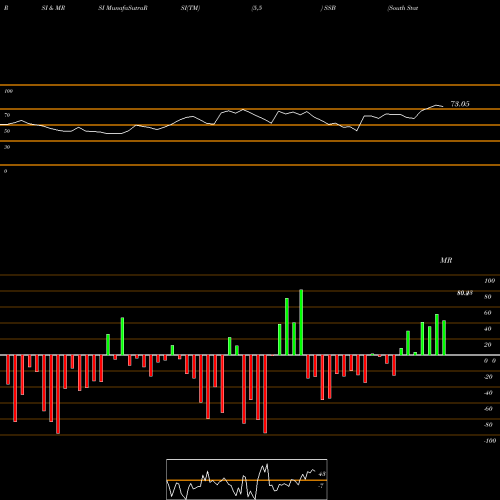Click the 'SI & MR' header label
This screenshot has height=500, width=500.
53,8
